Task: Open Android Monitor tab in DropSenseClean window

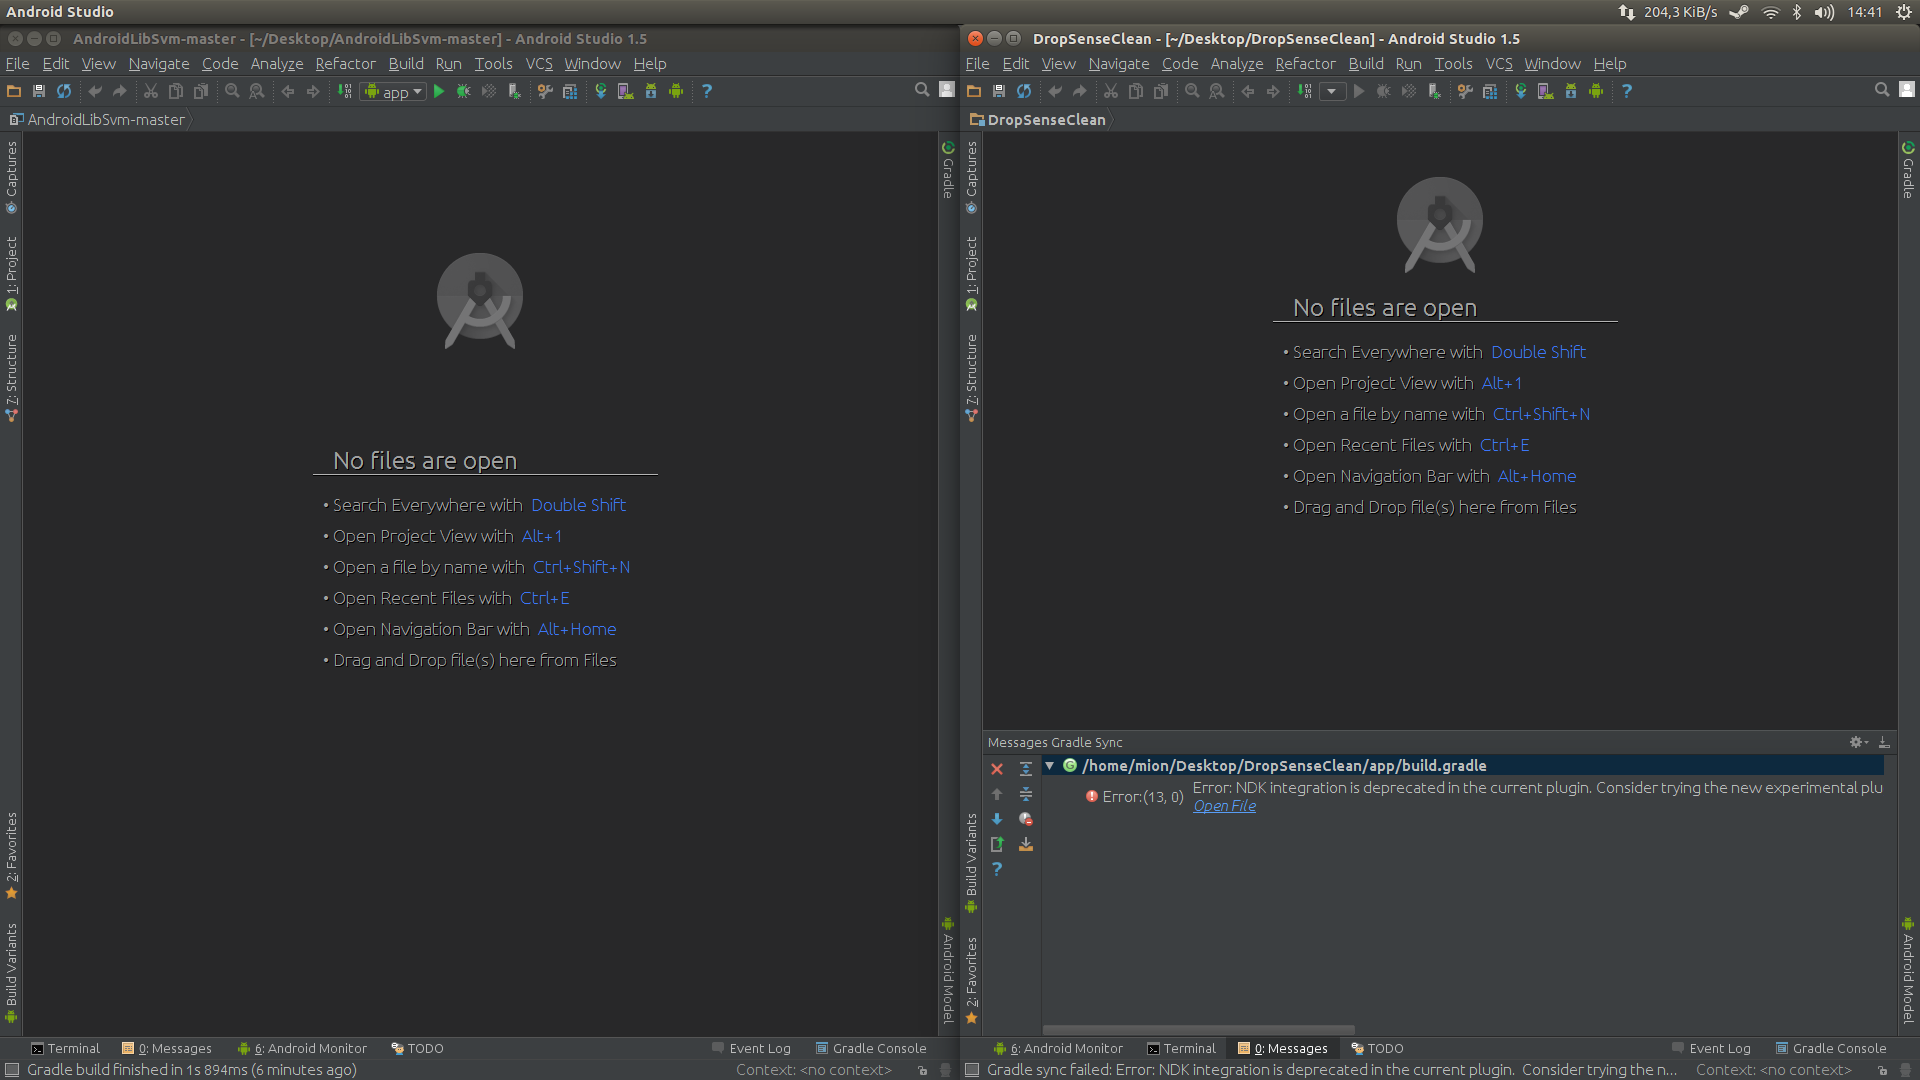Action: coord(1058,1048)
